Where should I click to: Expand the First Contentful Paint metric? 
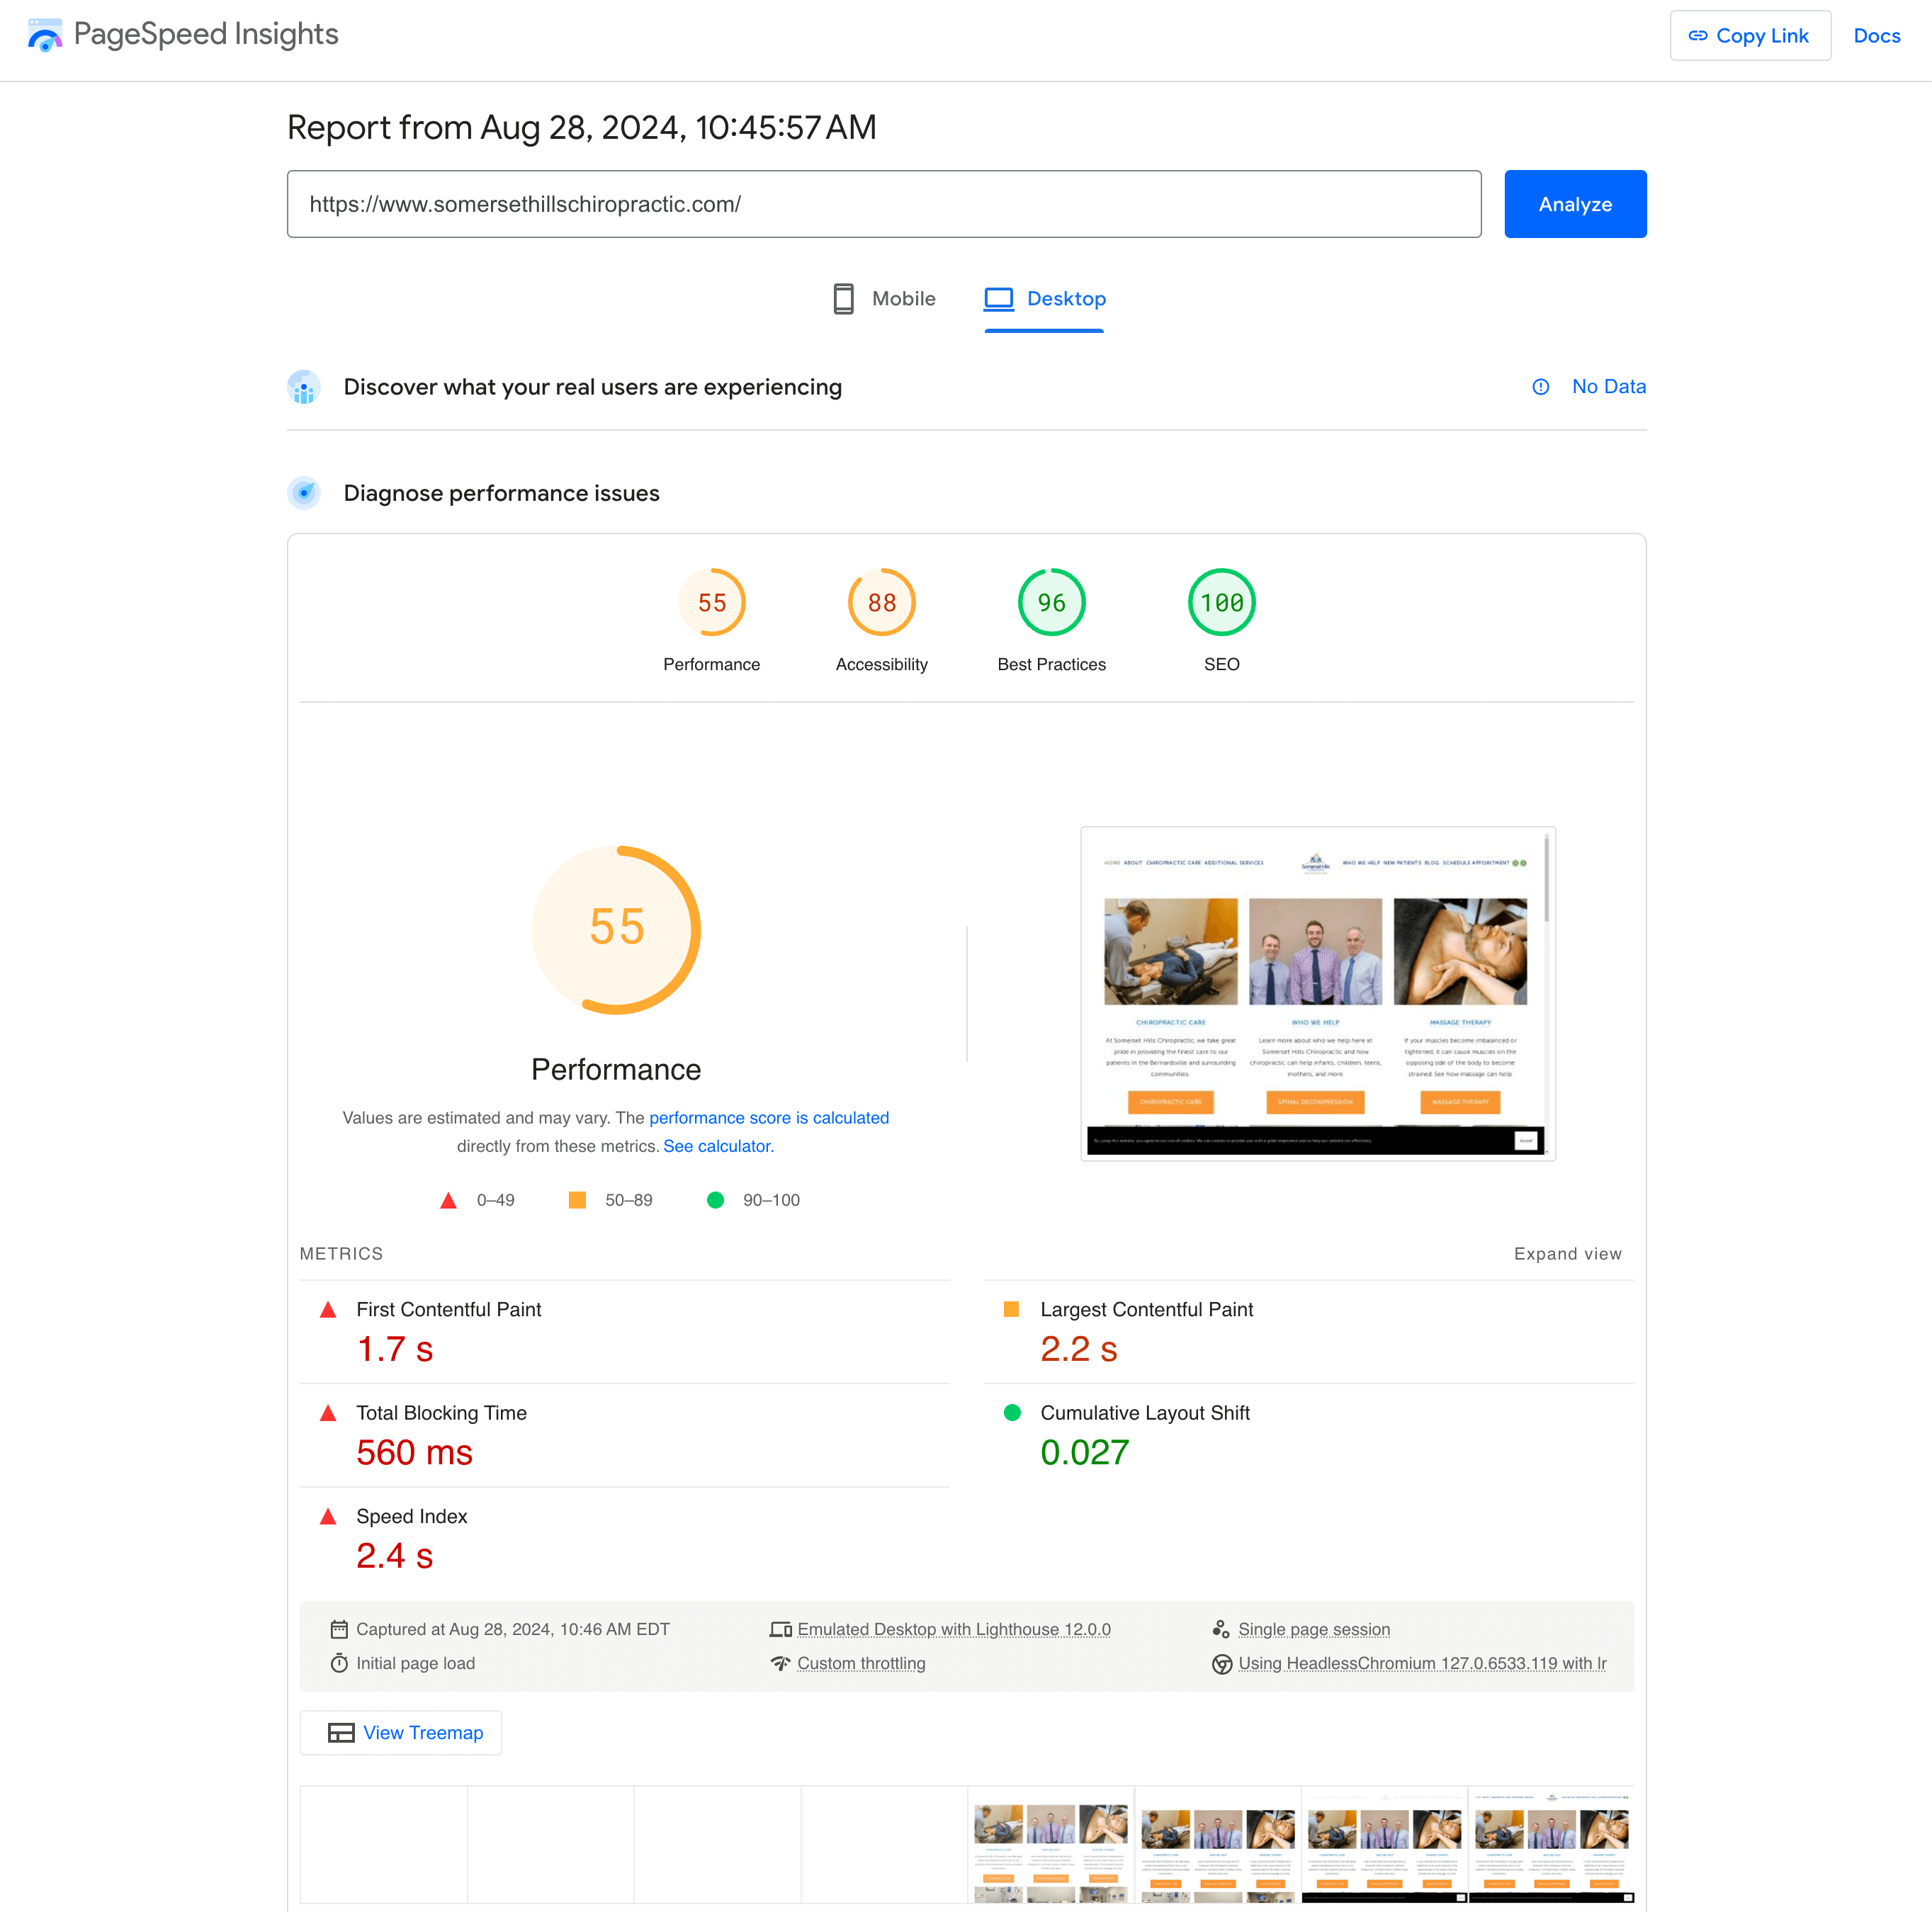click(x=448, y=1310)
